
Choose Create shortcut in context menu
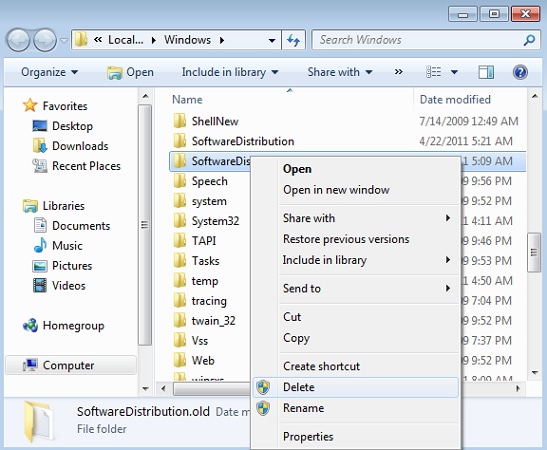[356, 366]
